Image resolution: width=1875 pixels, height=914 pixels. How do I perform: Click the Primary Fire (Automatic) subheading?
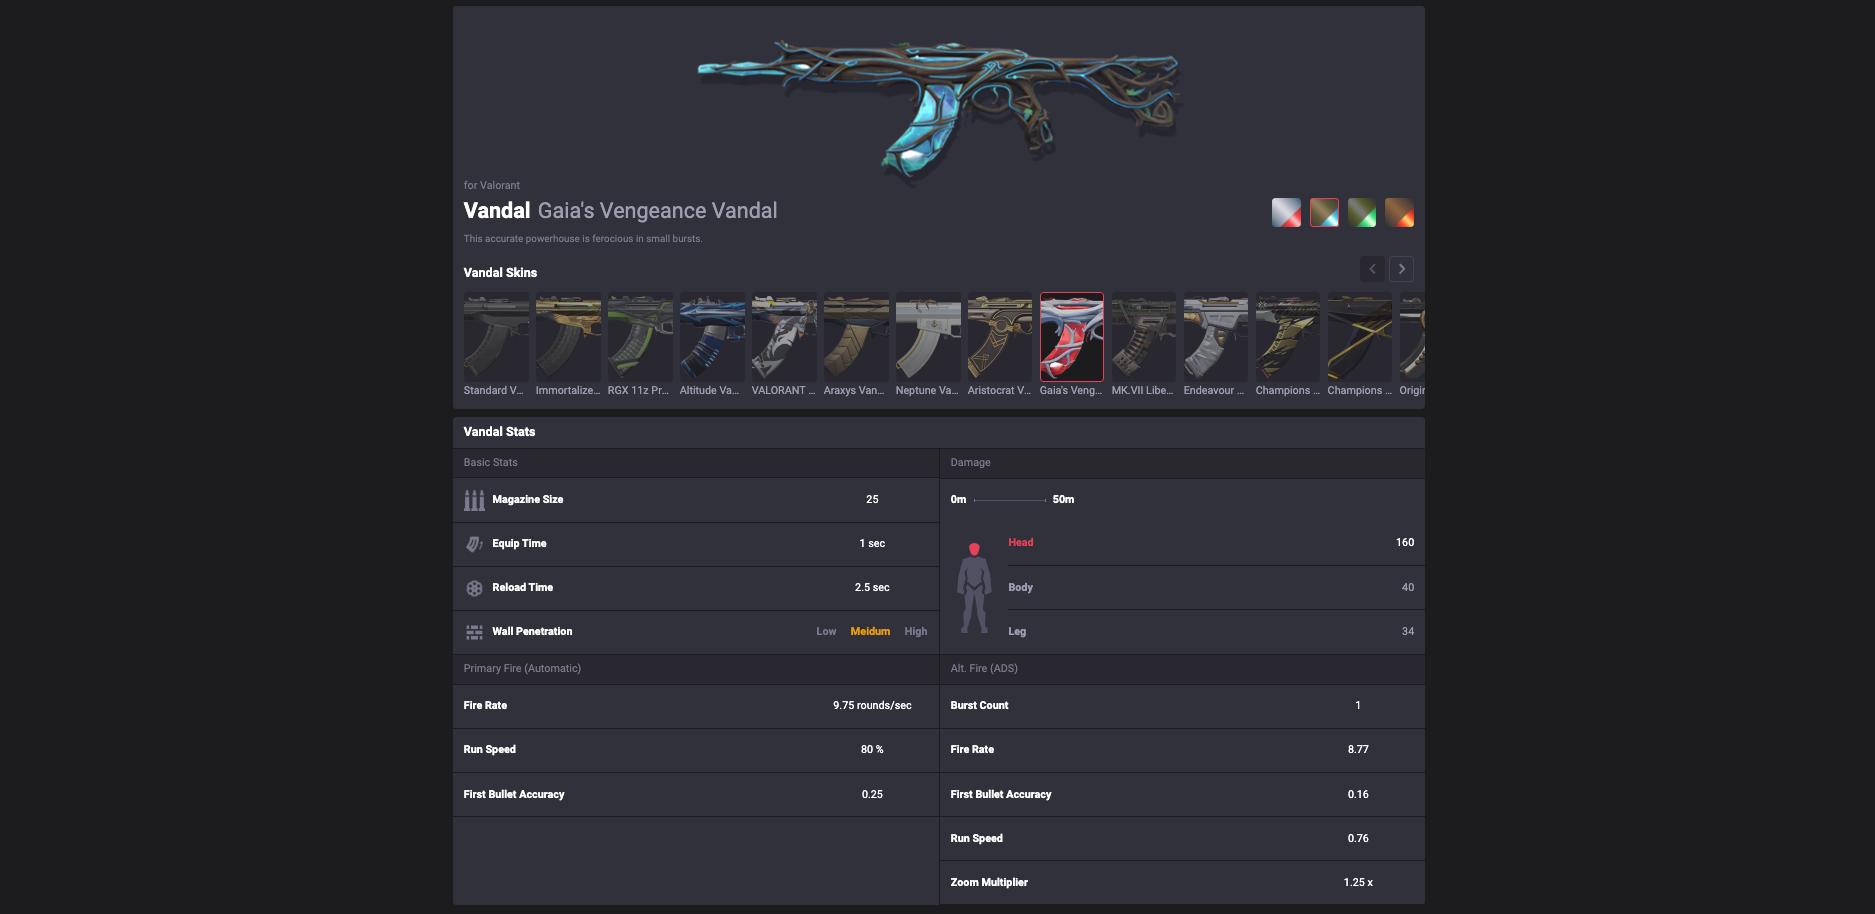tap(522, 669)
